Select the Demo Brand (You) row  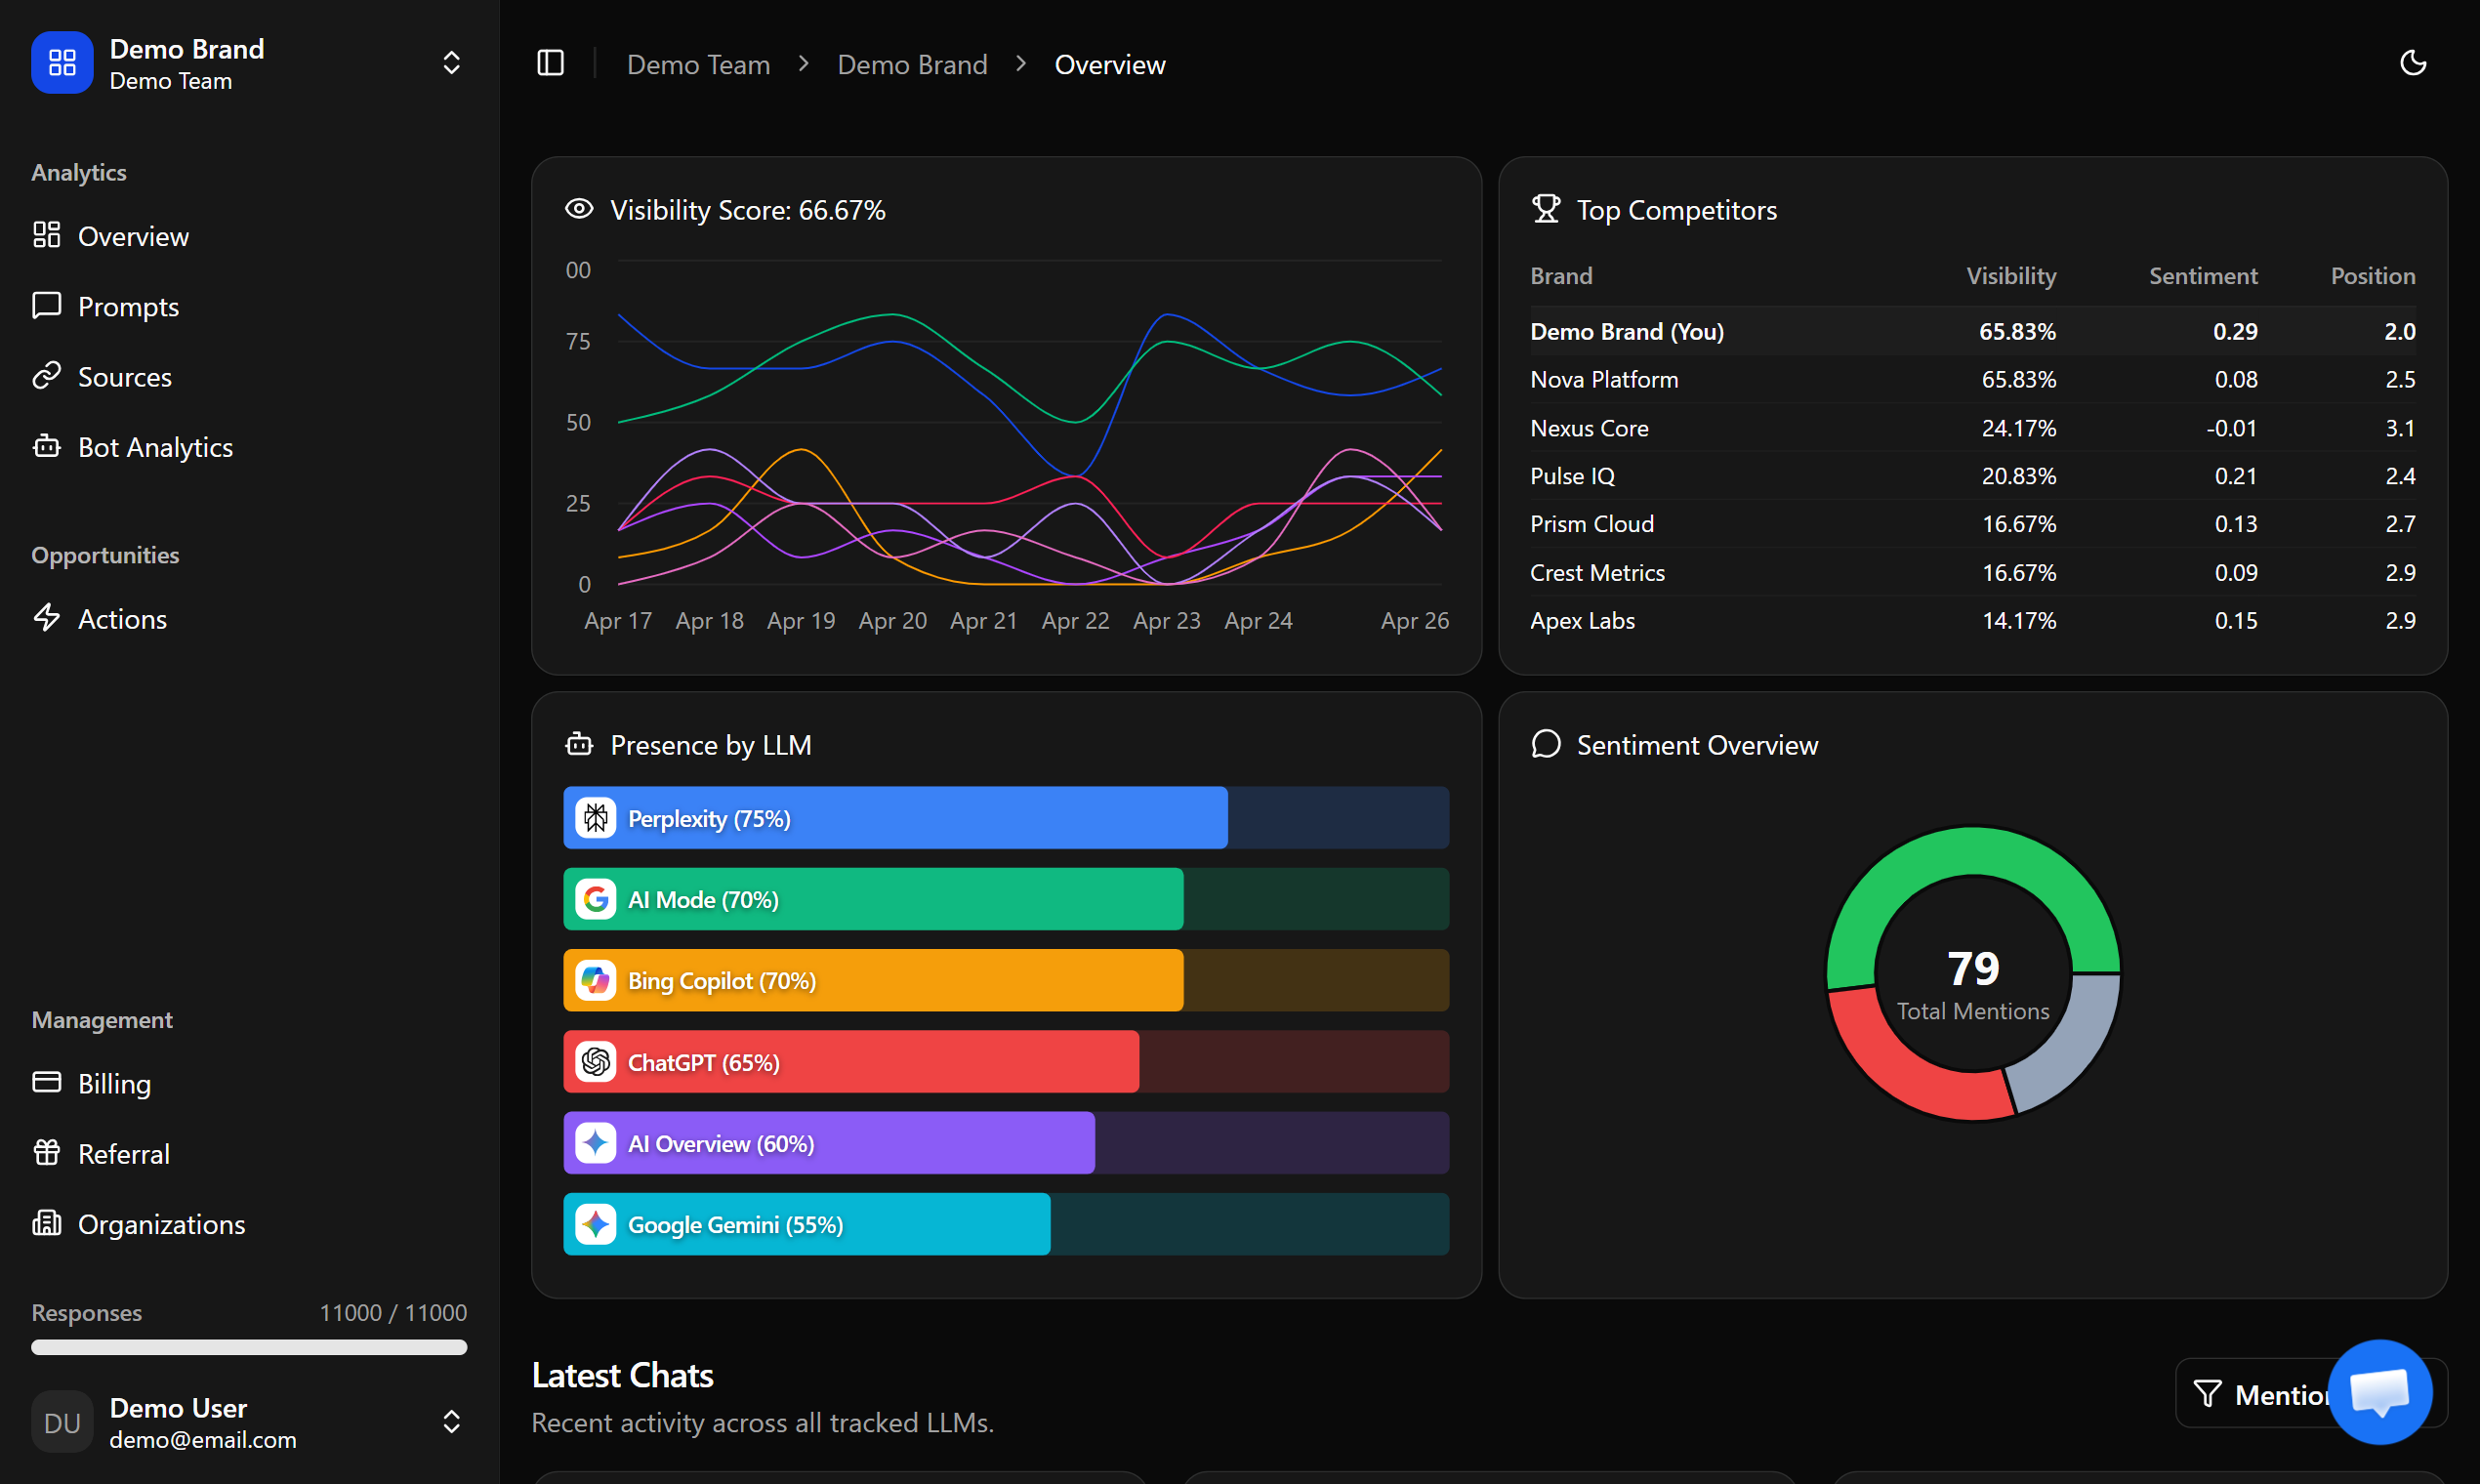(x=1973, y=331)
